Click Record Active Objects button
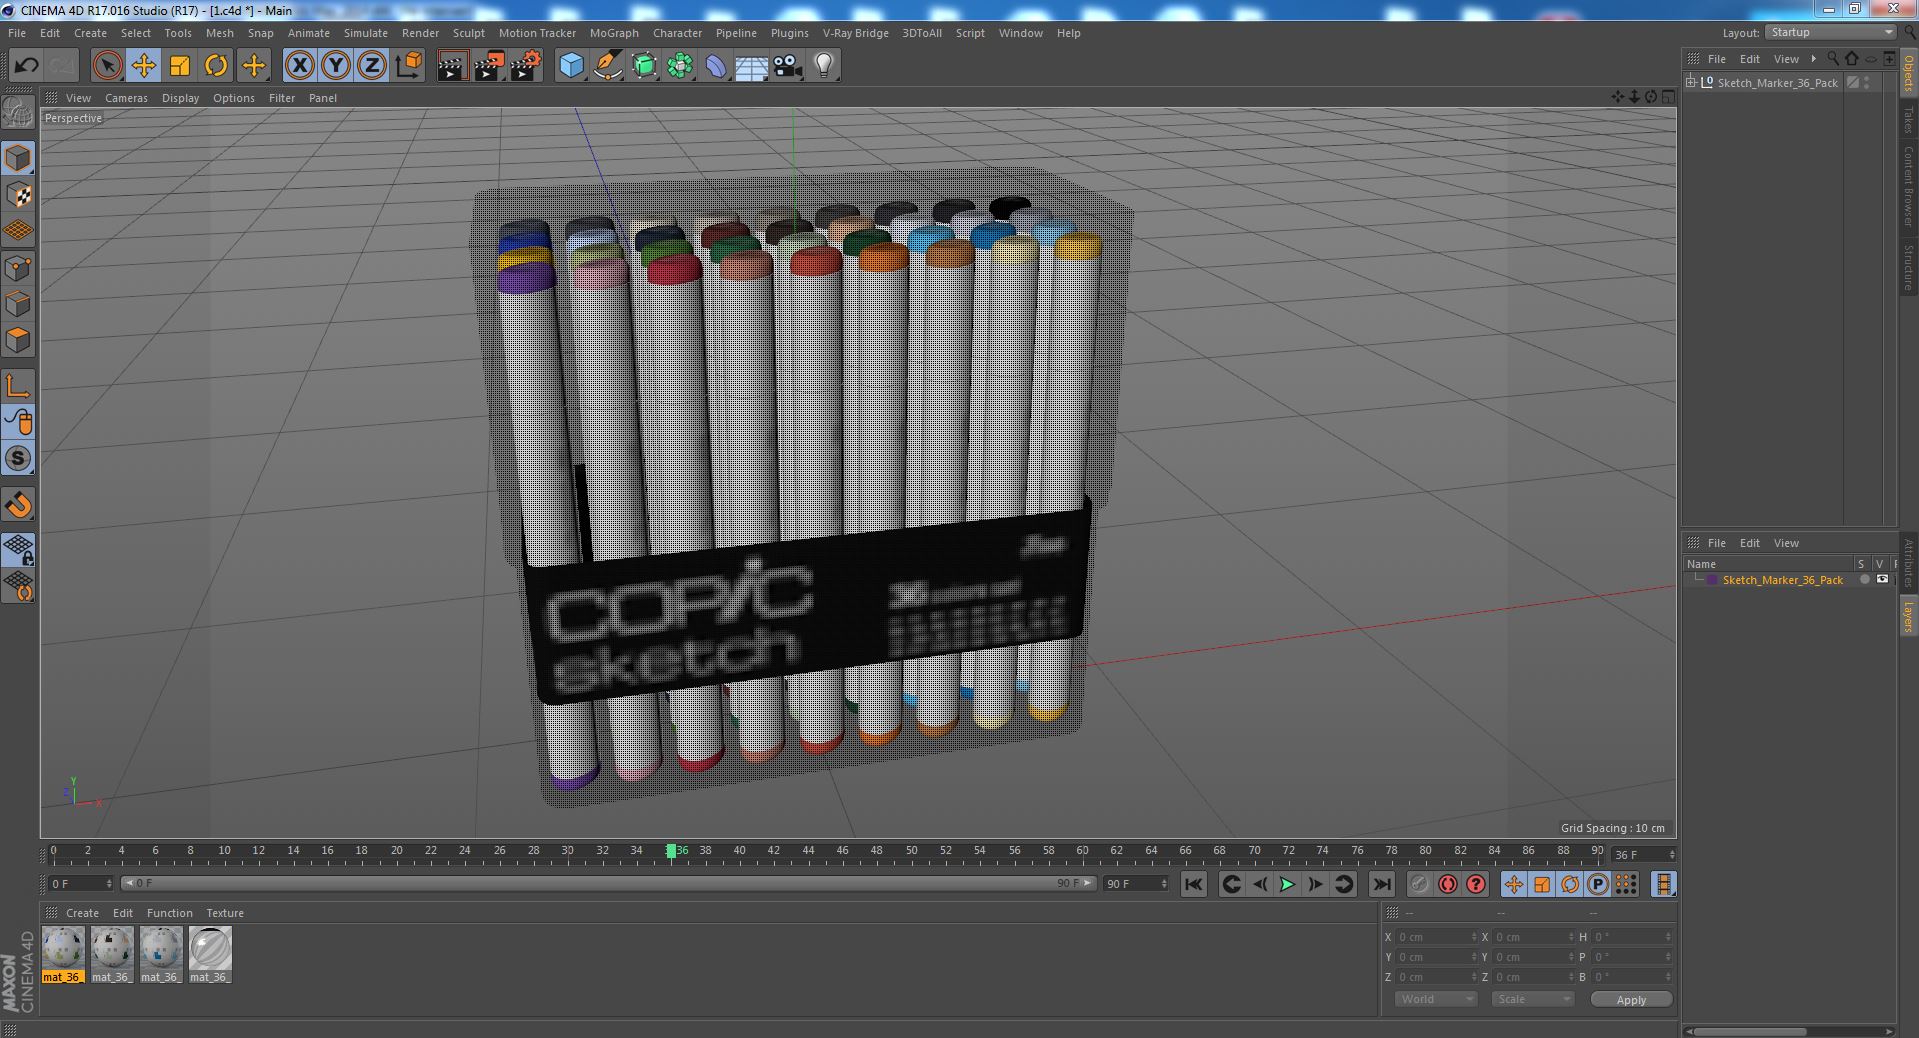 (1419, 884)
